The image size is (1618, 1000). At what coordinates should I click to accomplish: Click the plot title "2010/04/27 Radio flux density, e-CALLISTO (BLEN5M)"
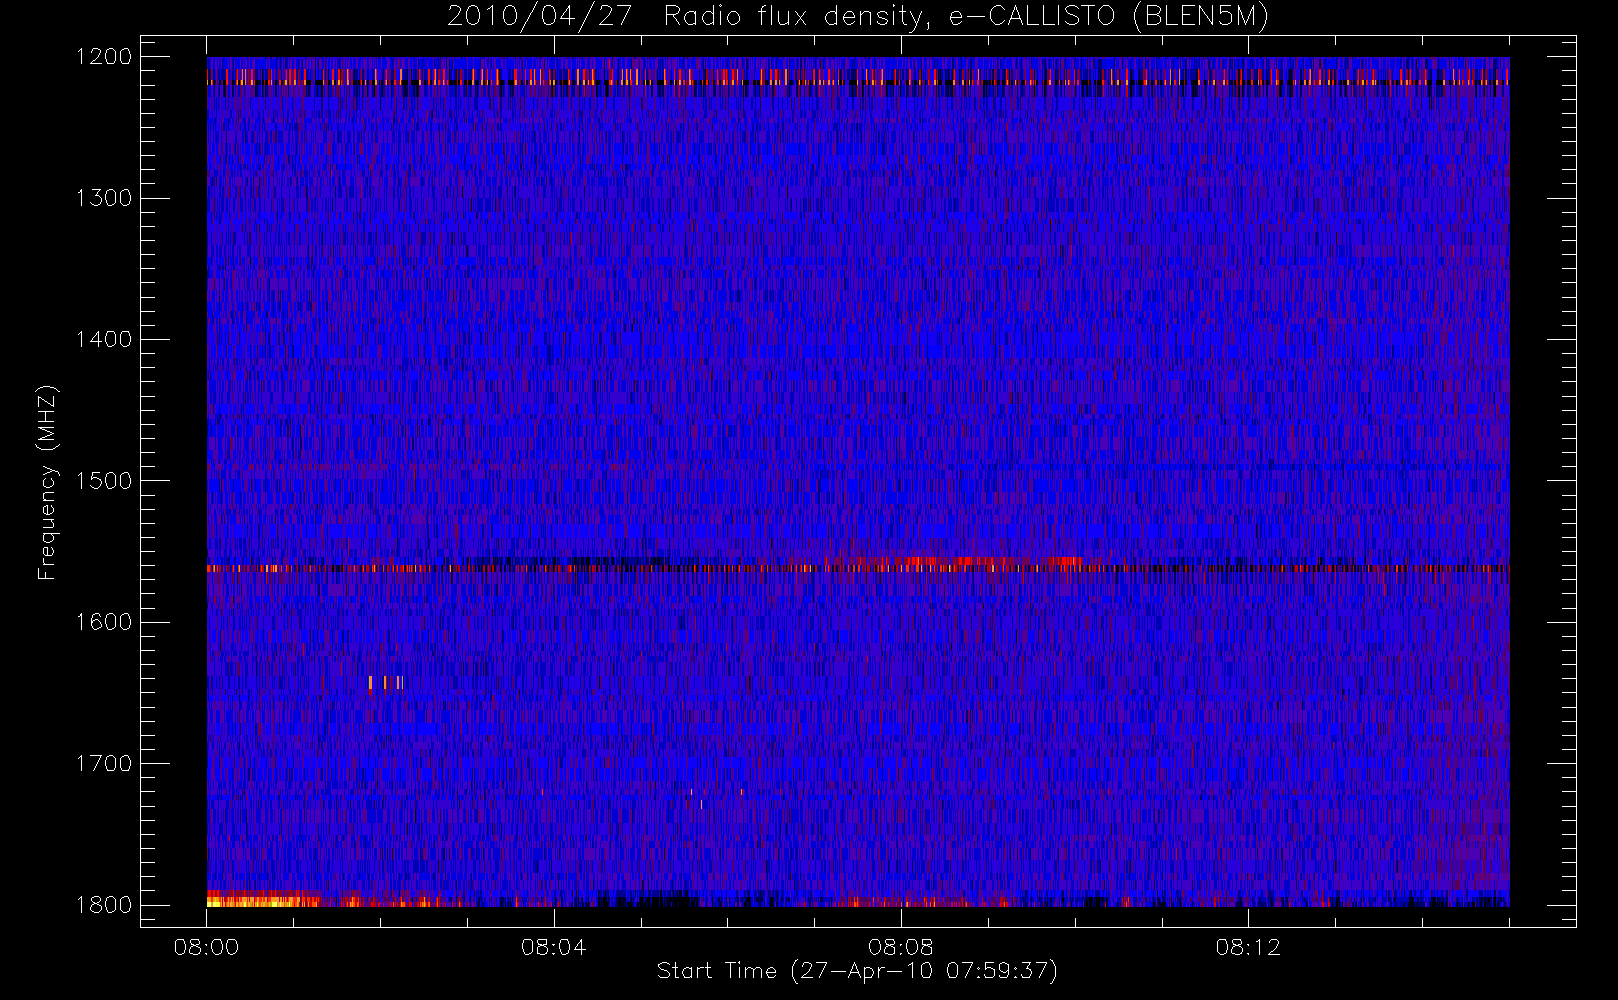(x=858, y=17)
